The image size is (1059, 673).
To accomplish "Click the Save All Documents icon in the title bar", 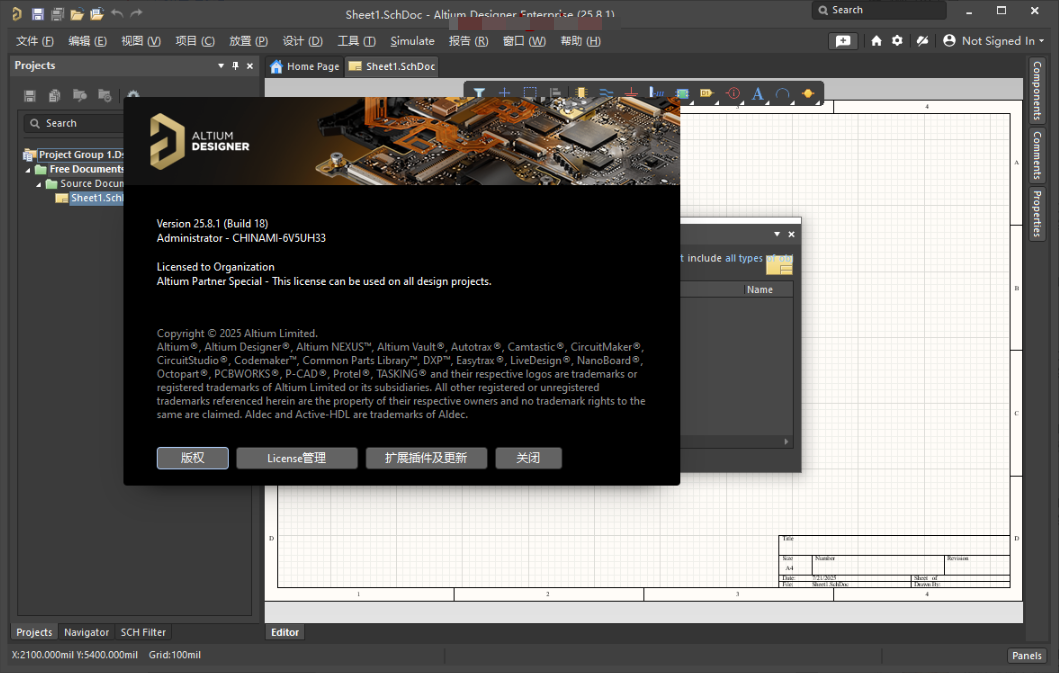I will point(57,14).
